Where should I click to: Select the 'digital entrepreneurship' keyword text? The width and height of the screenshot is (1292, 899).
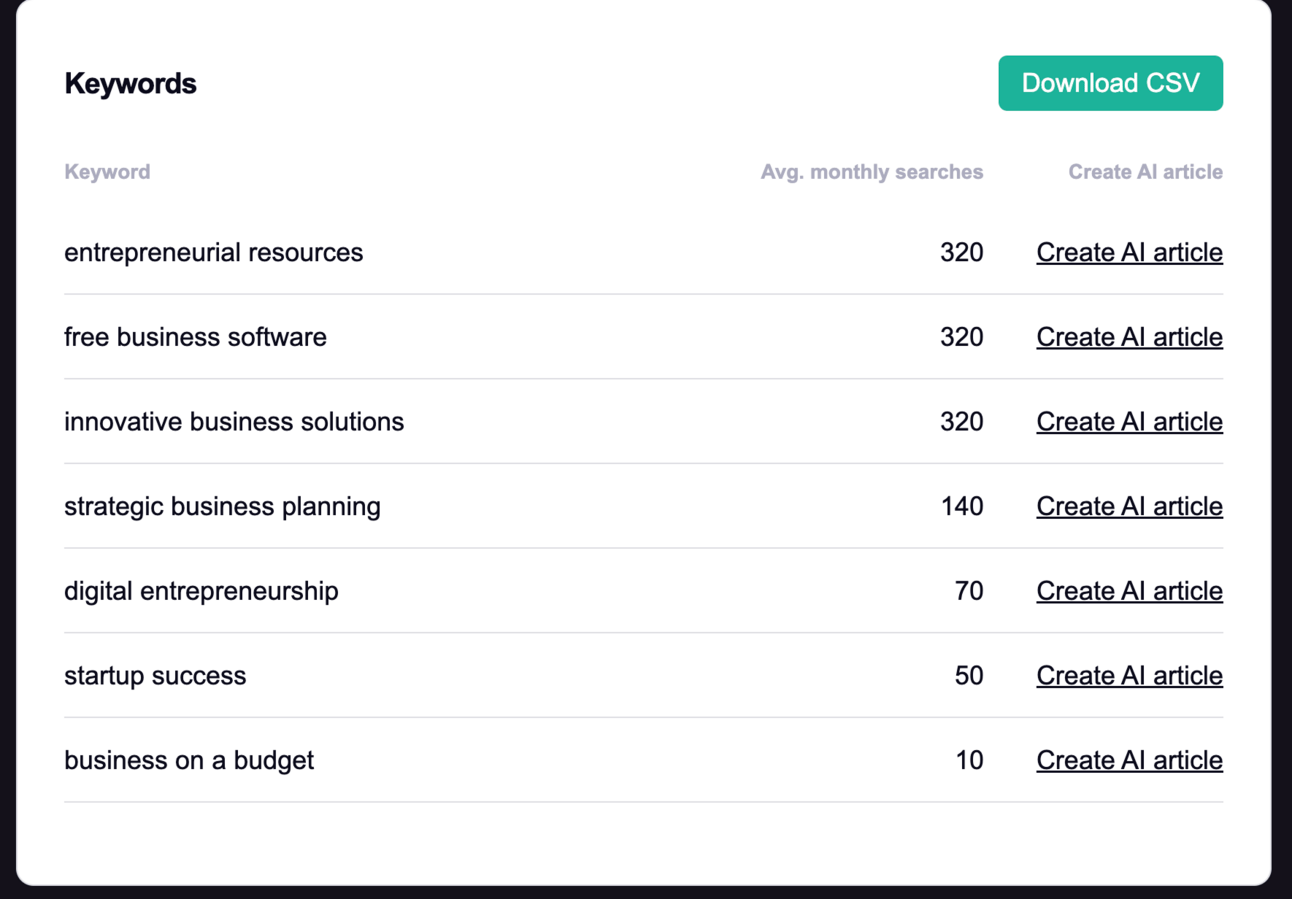pos(201,591)
